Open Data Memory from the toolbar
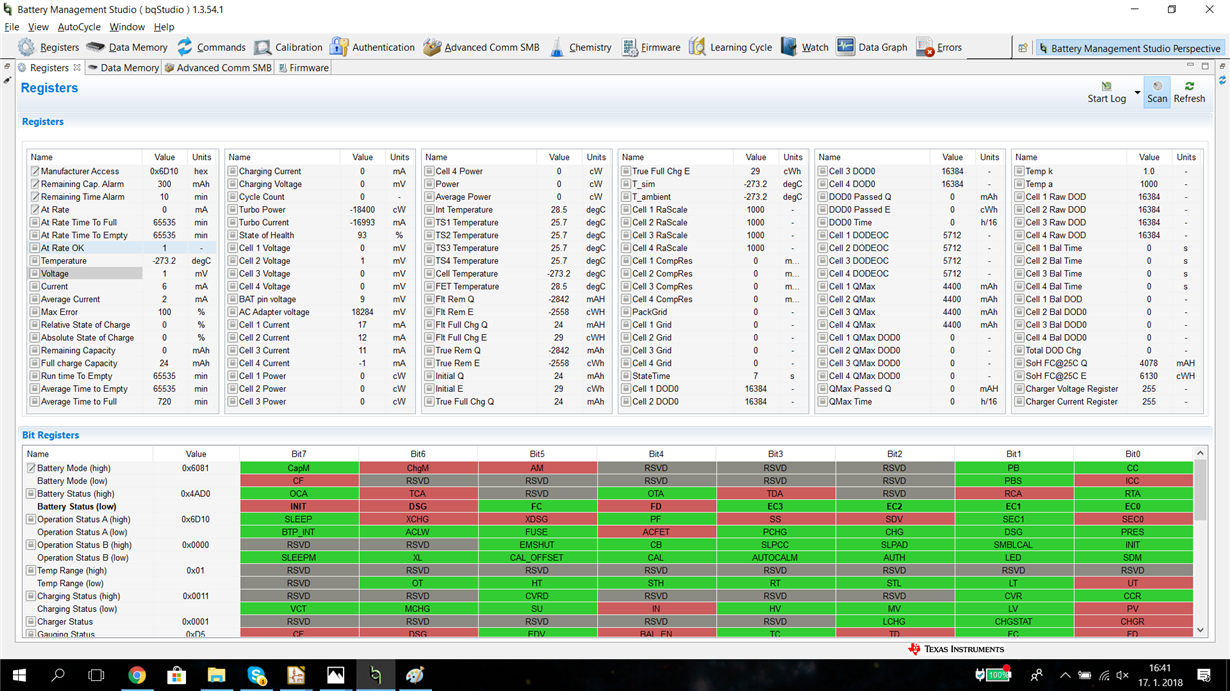This screenshot has width=1230, height=691. click(127, 47)
